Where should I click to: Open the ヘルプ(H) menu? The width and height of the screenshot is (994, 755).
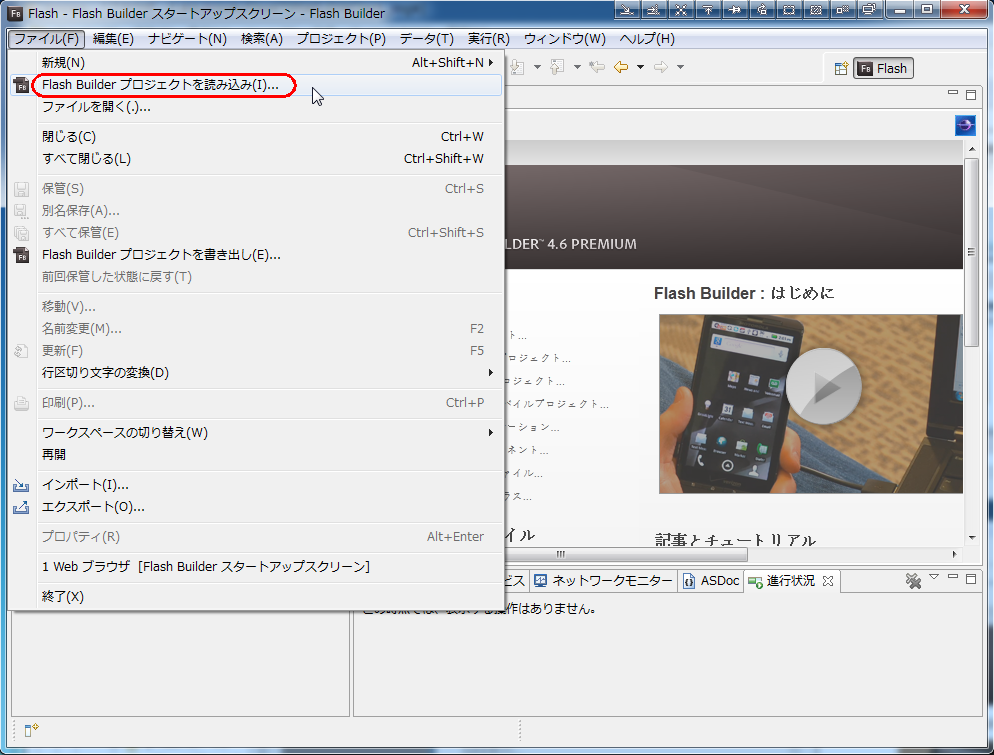647,39
